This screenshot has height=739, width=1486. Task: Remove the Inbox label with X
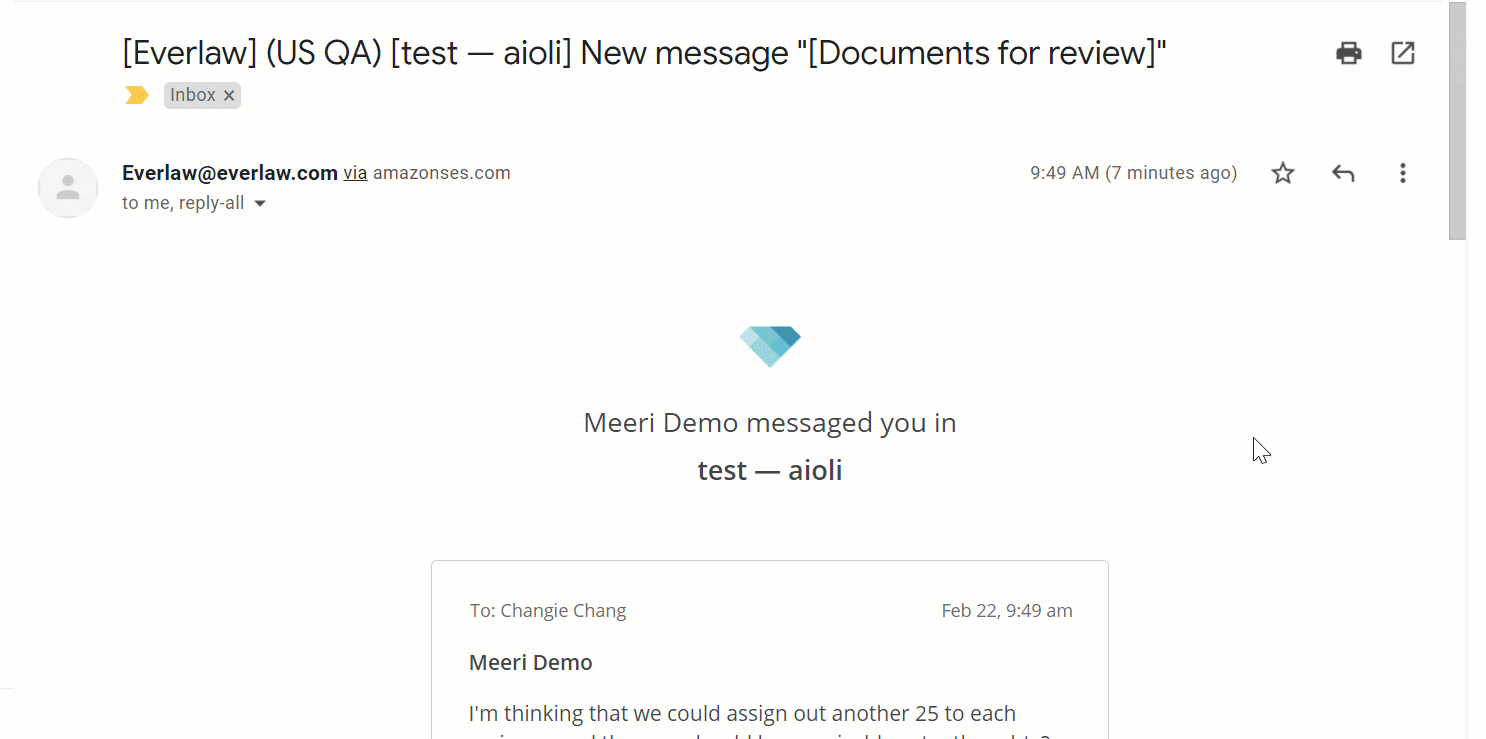pos(229,96)
